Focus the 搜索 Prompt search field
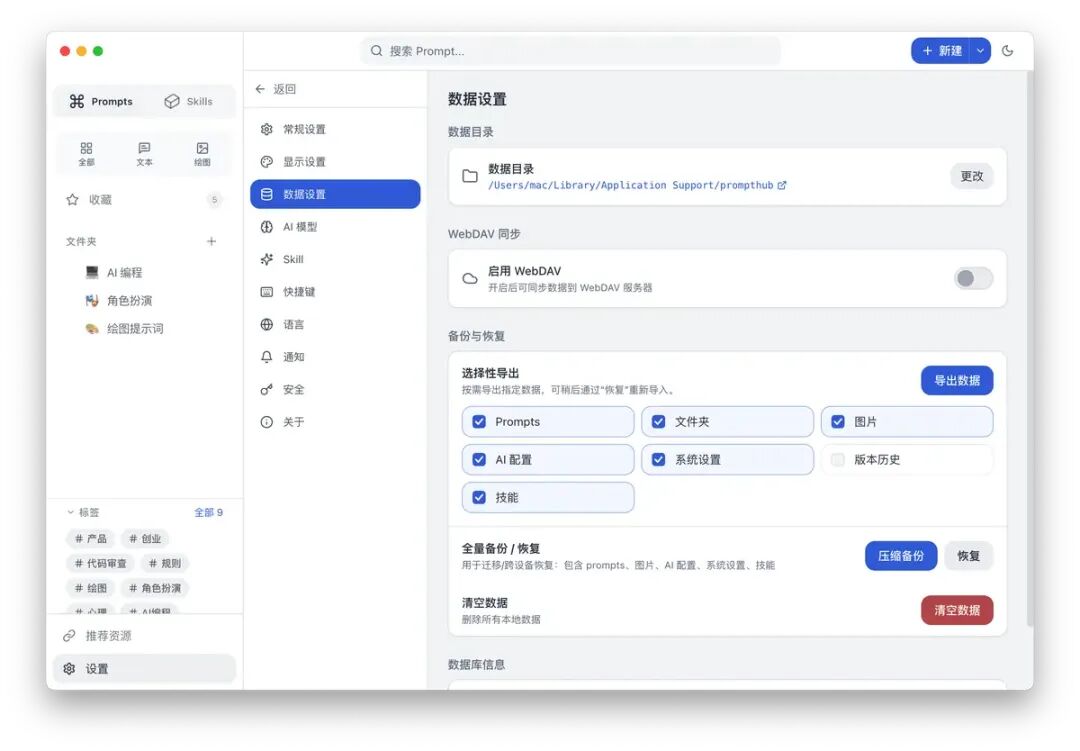 pyautogui.click(x=570, y=51)
